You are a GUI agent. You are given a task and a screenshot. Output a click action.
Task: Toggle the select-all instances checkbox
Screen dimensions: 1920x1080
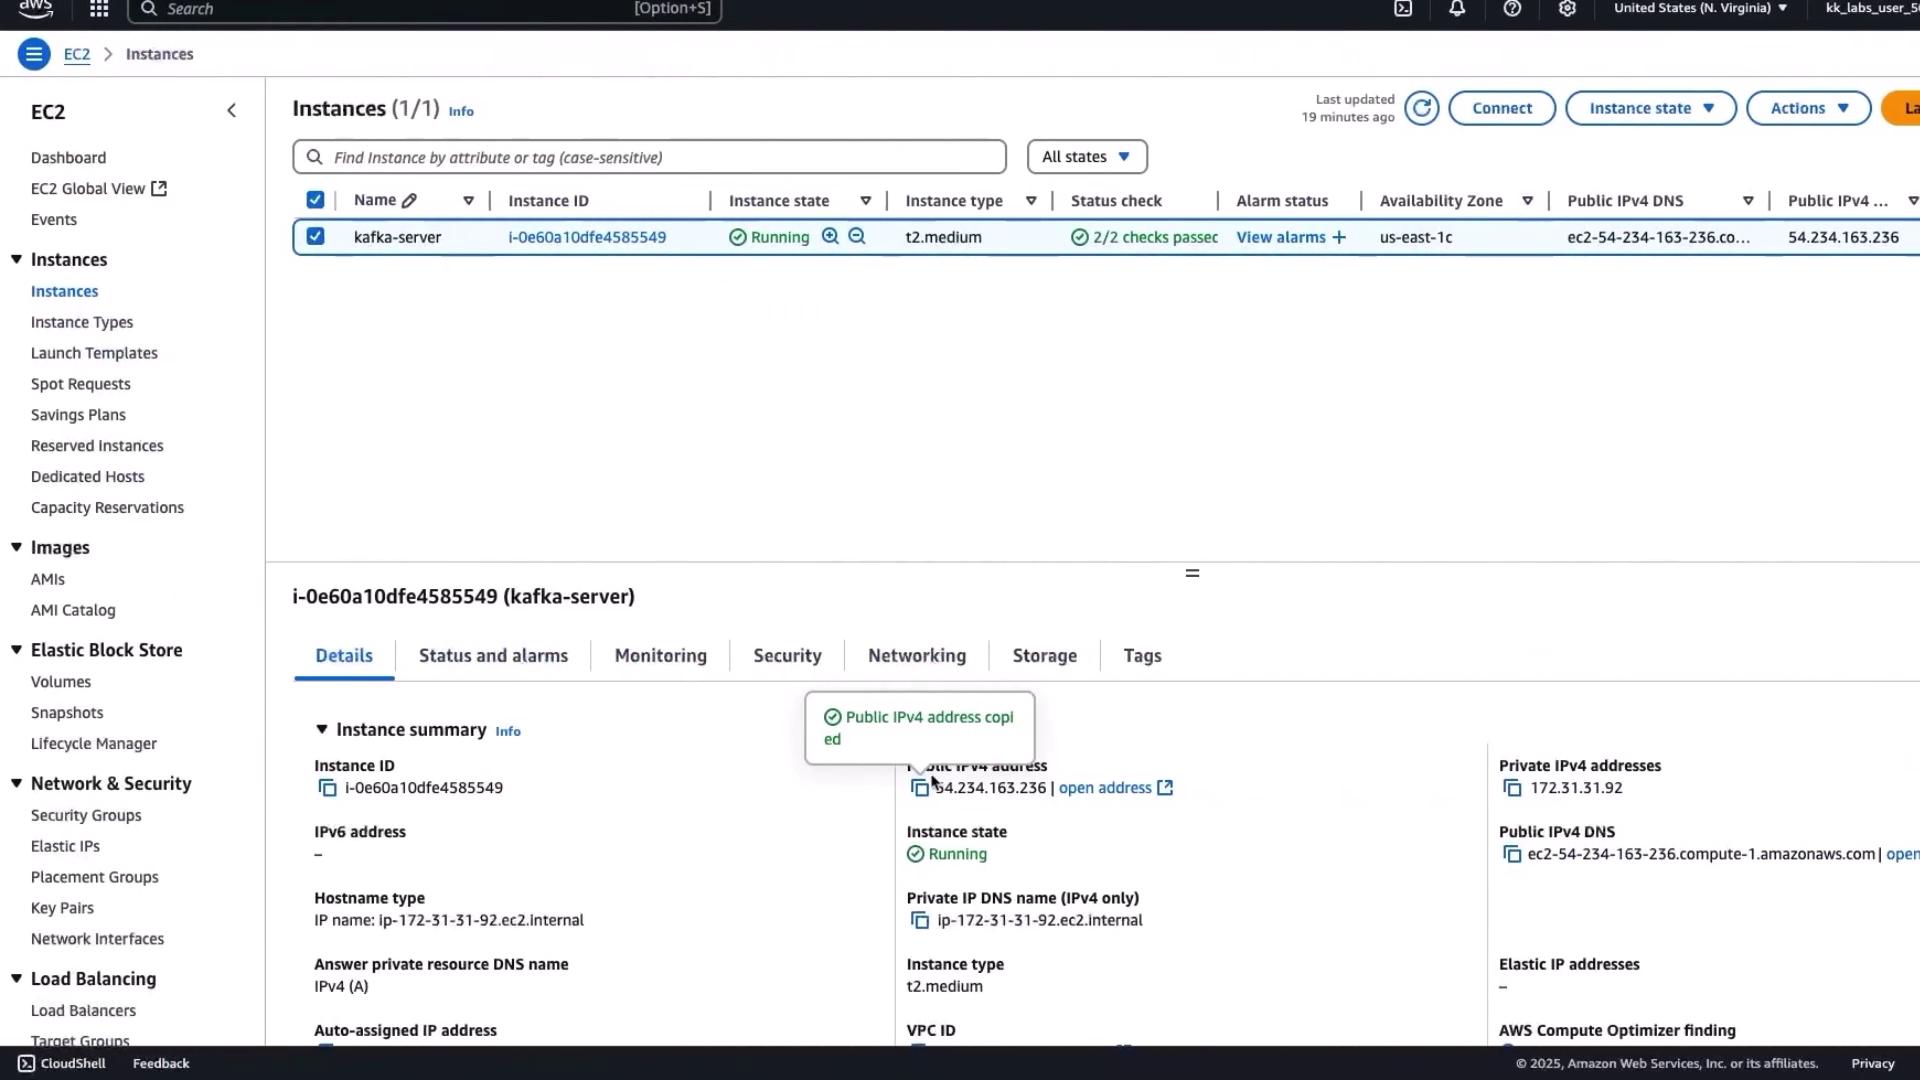point(315,200)
